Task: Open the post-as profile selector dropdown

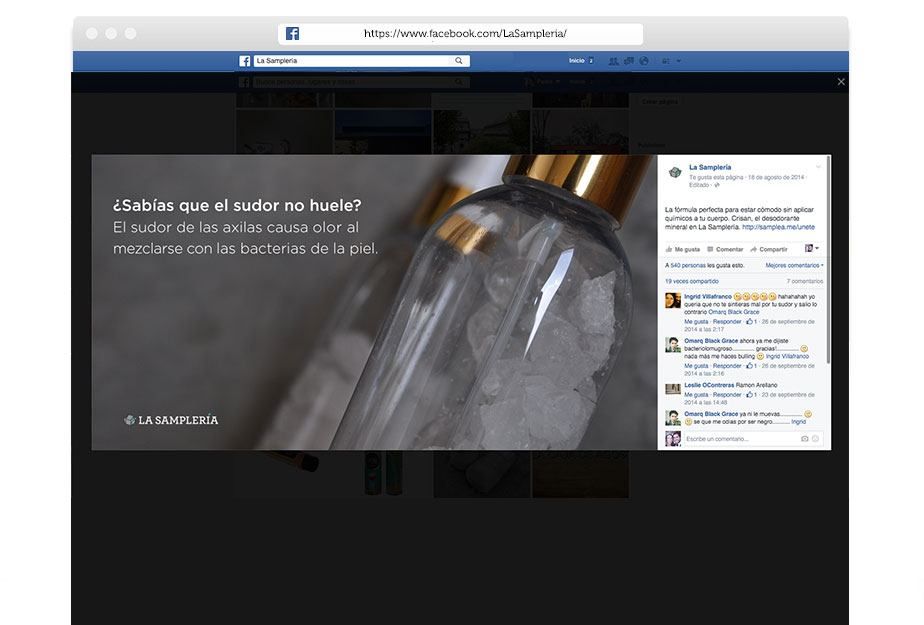Action: click(x=812, y=249)
